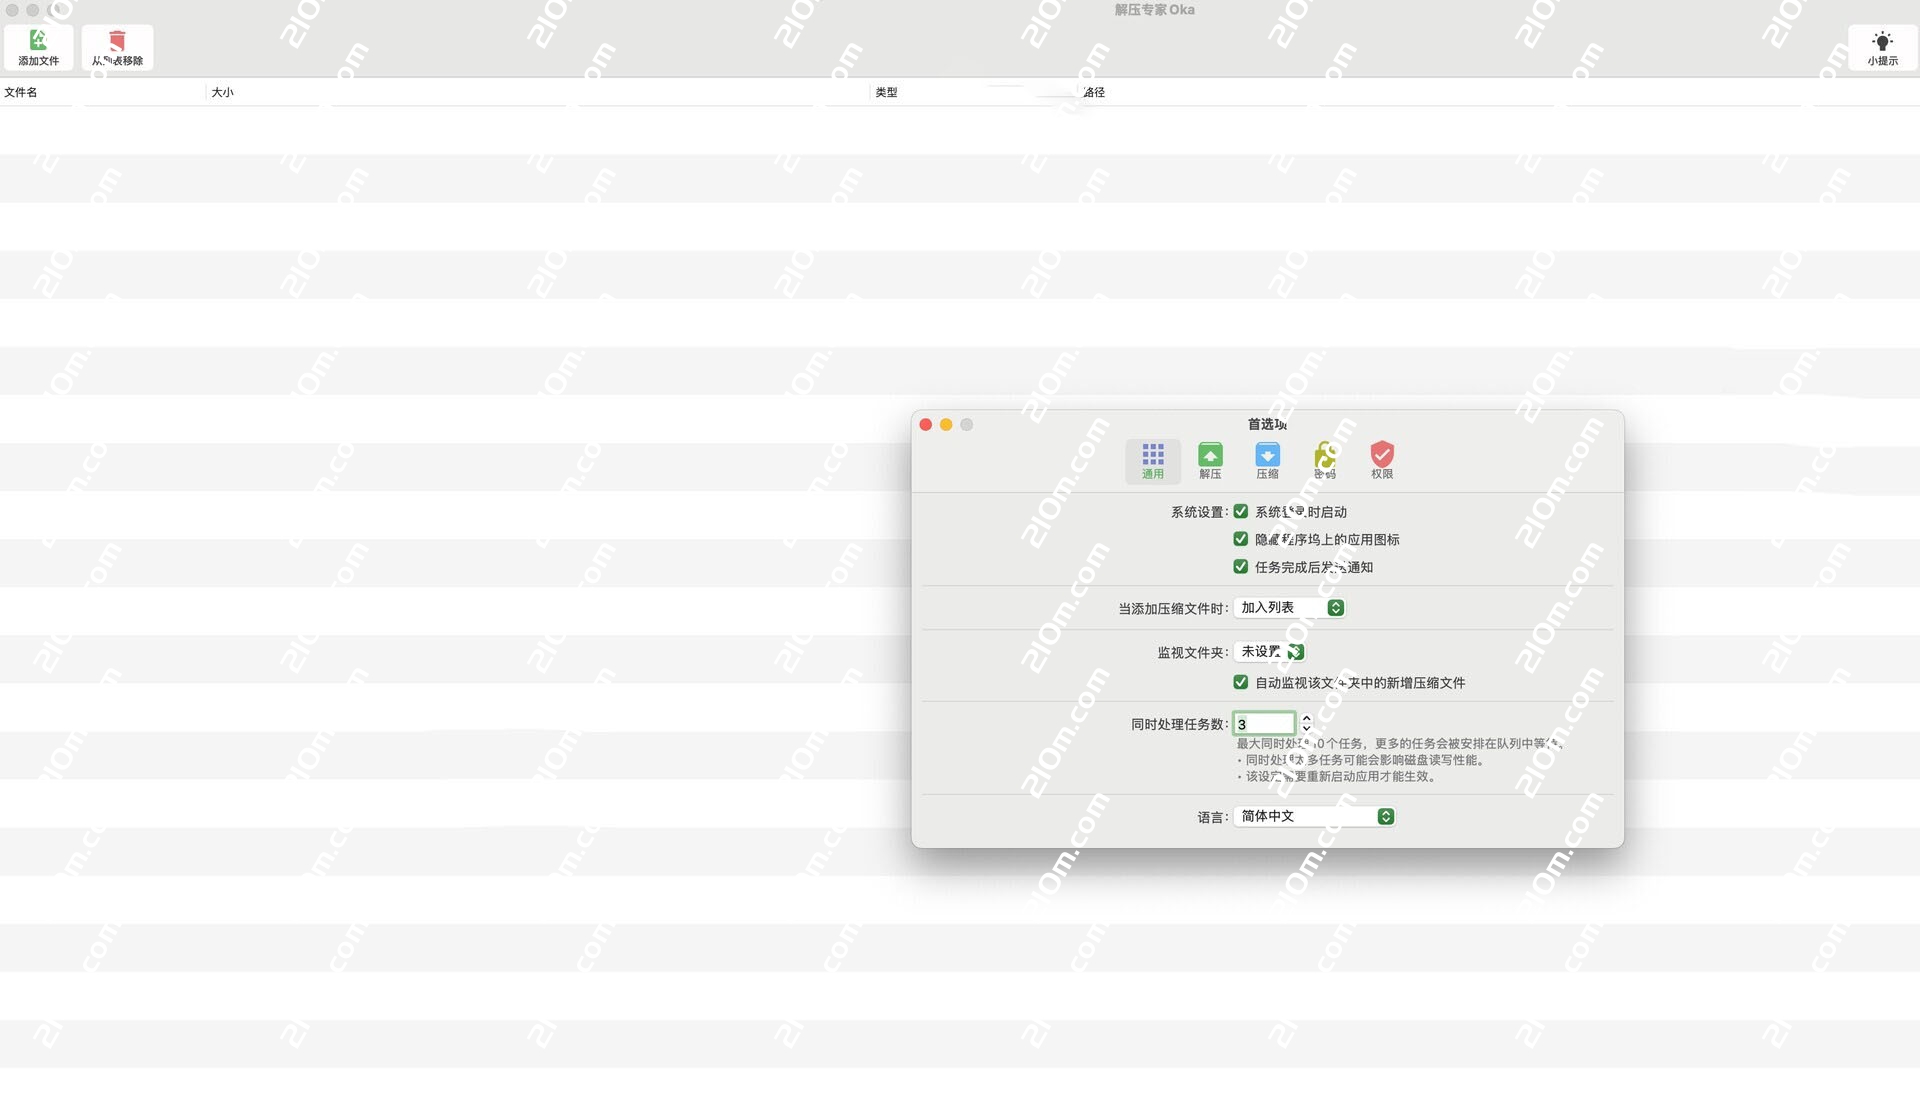Open the 监视文件夹 未设置 dropdown
The width and height of the screenshot is (1920, 1109).
[1269, 652]
